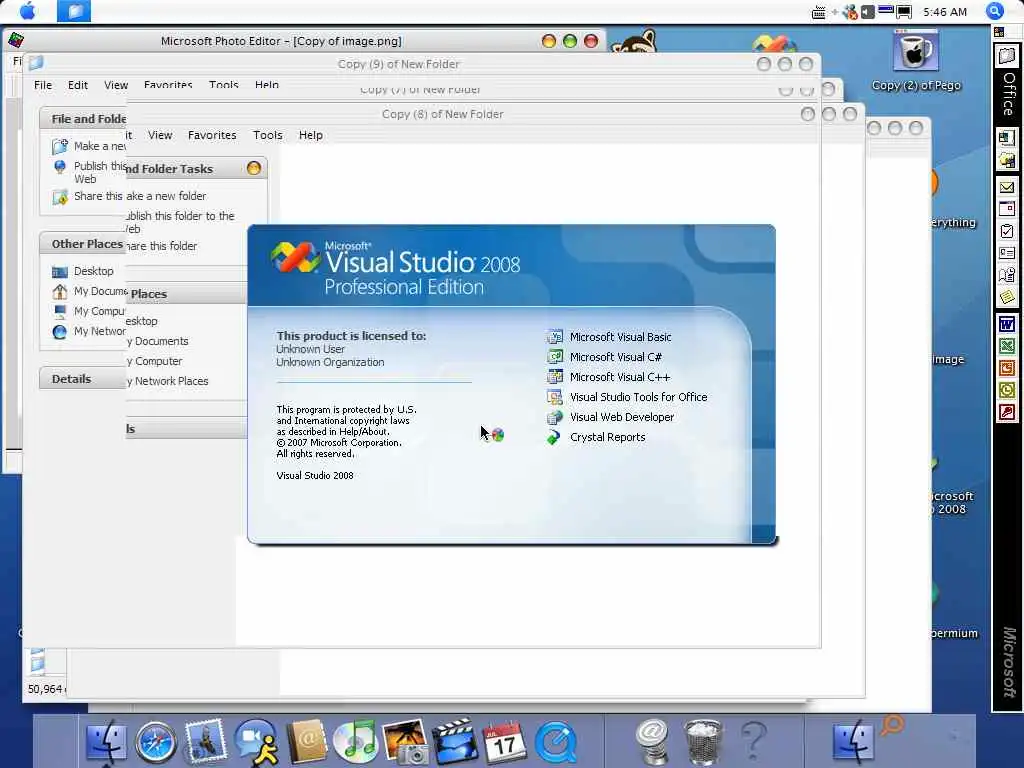Viewport: 1024px width, 768px height.
Task: Click Publish this folder in Copy (9) window
Action: 88,172
